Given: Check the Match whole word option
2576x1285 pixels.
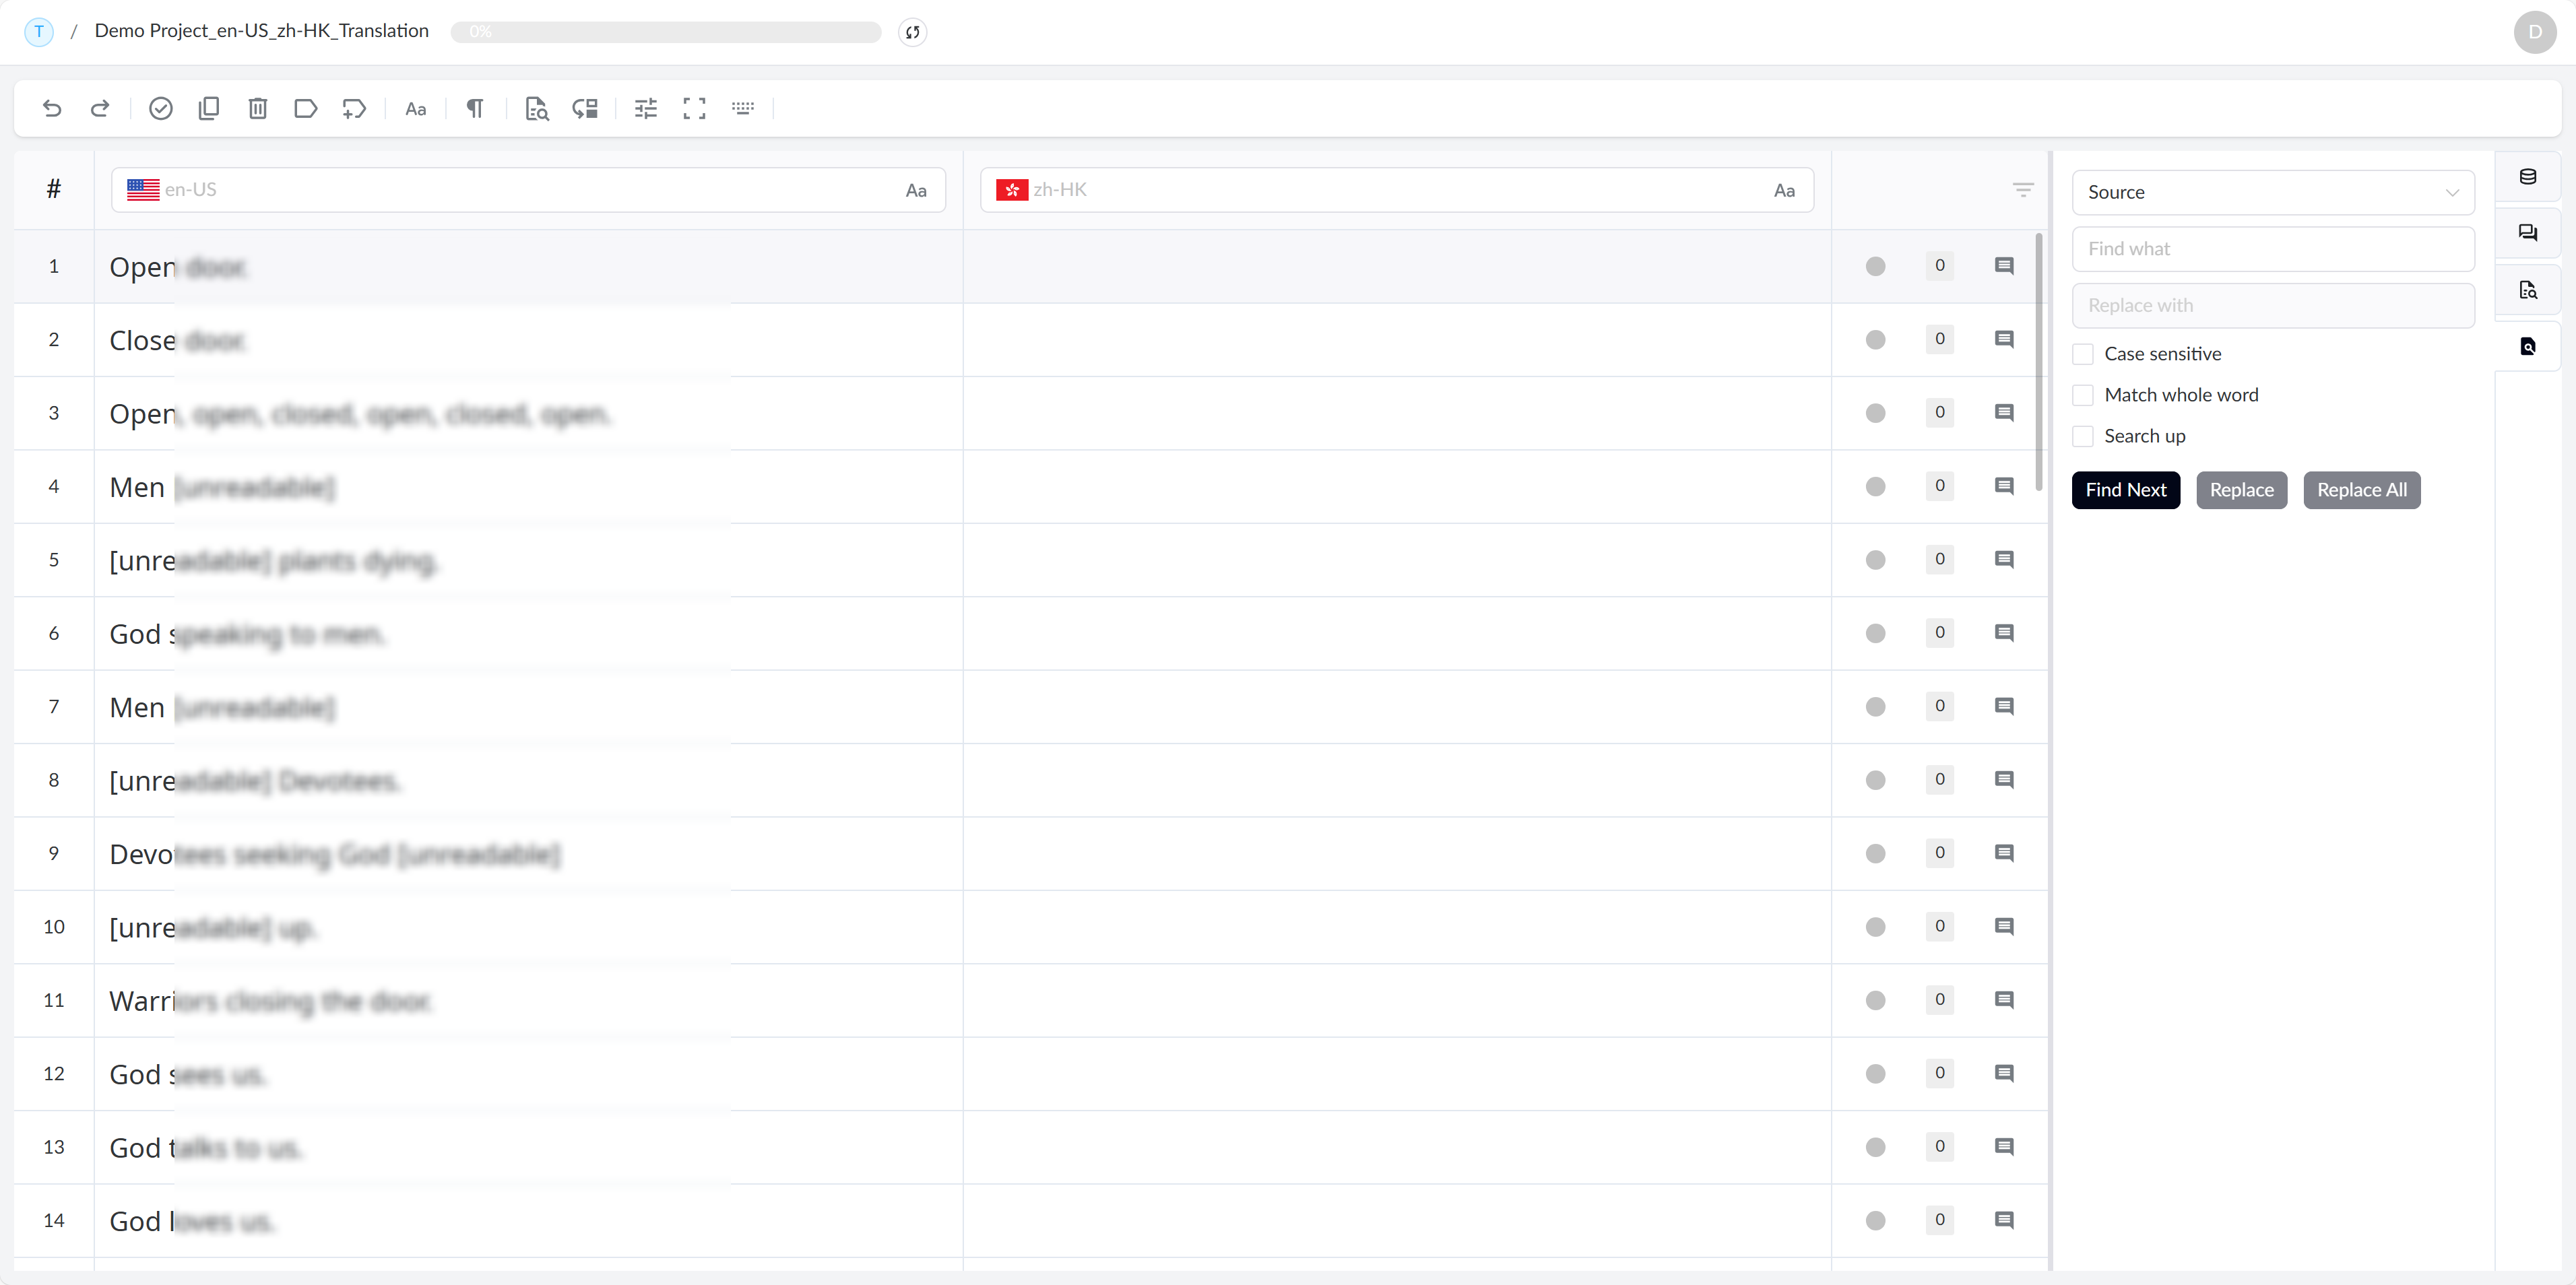Looking at the screenshot, I should click(x=2083, y=395).
